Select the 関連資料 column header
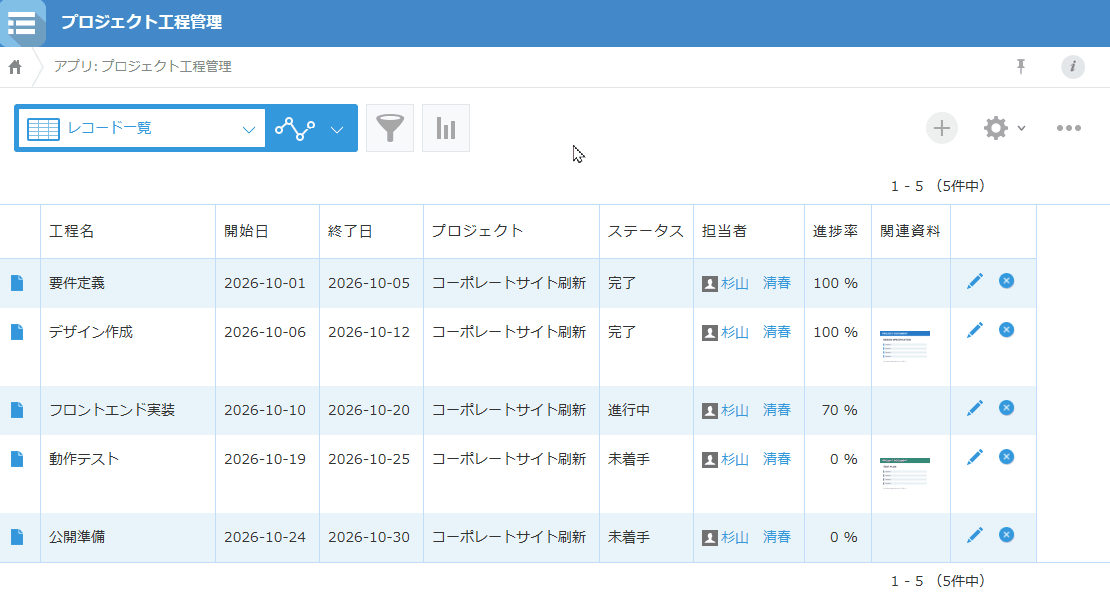Viewport: 1110px width, 597px height. tap(910, 232)
